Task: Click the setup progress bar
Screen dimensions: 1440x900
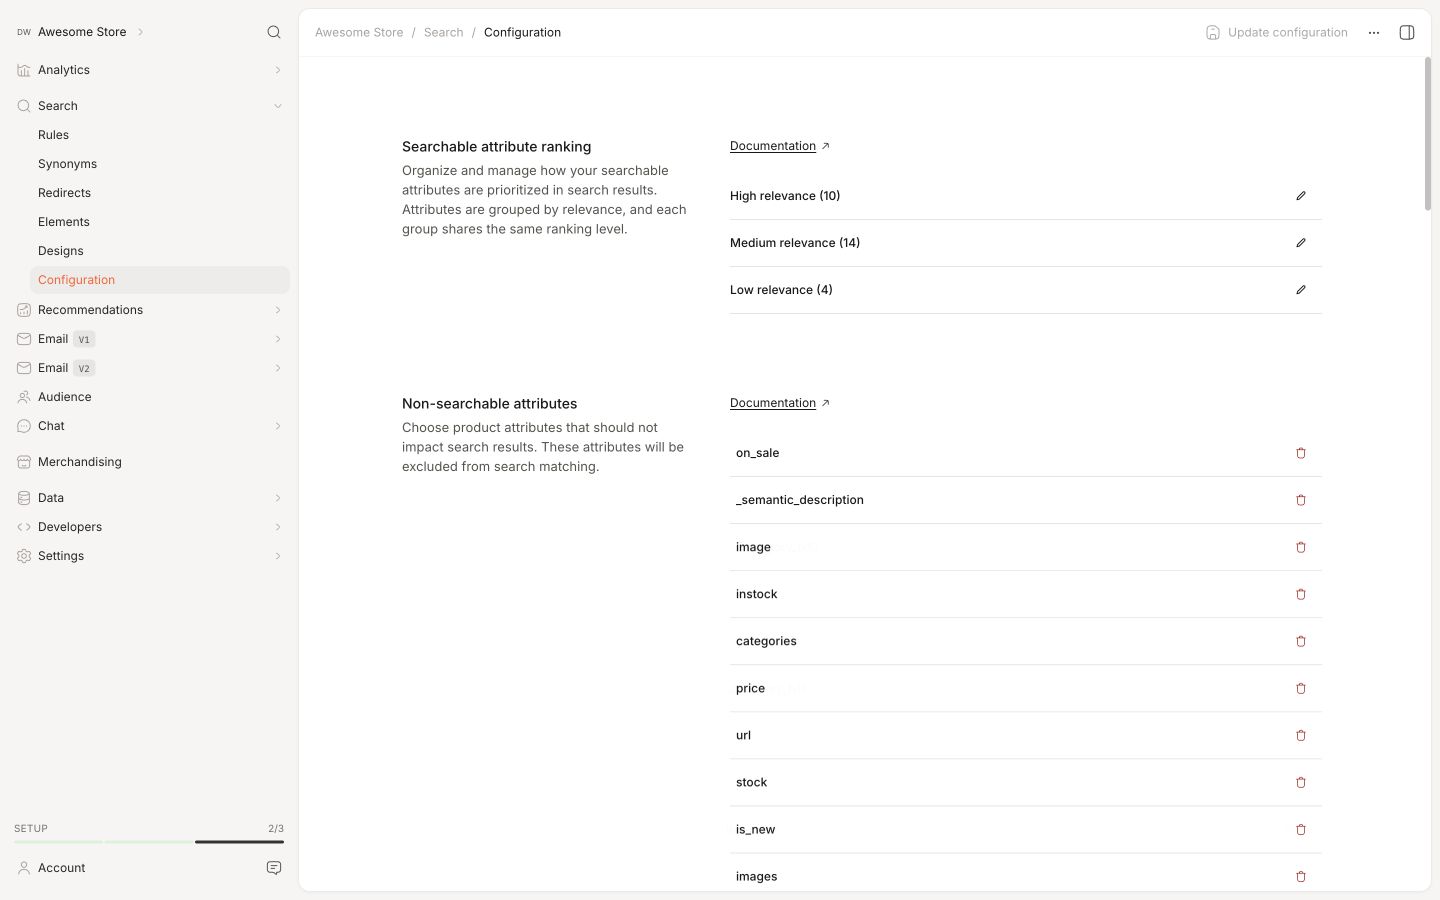Action: click(x=149, y=842)
